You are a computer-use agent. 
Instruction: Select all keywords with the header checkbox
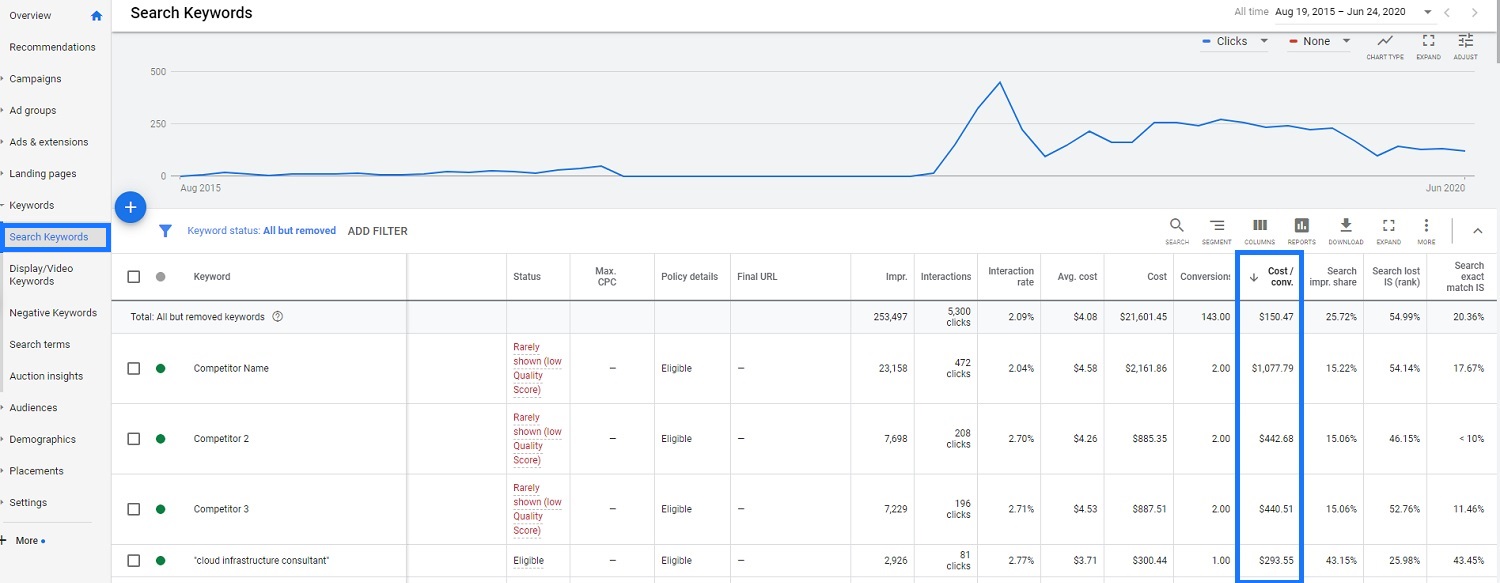tap(133, 276)
